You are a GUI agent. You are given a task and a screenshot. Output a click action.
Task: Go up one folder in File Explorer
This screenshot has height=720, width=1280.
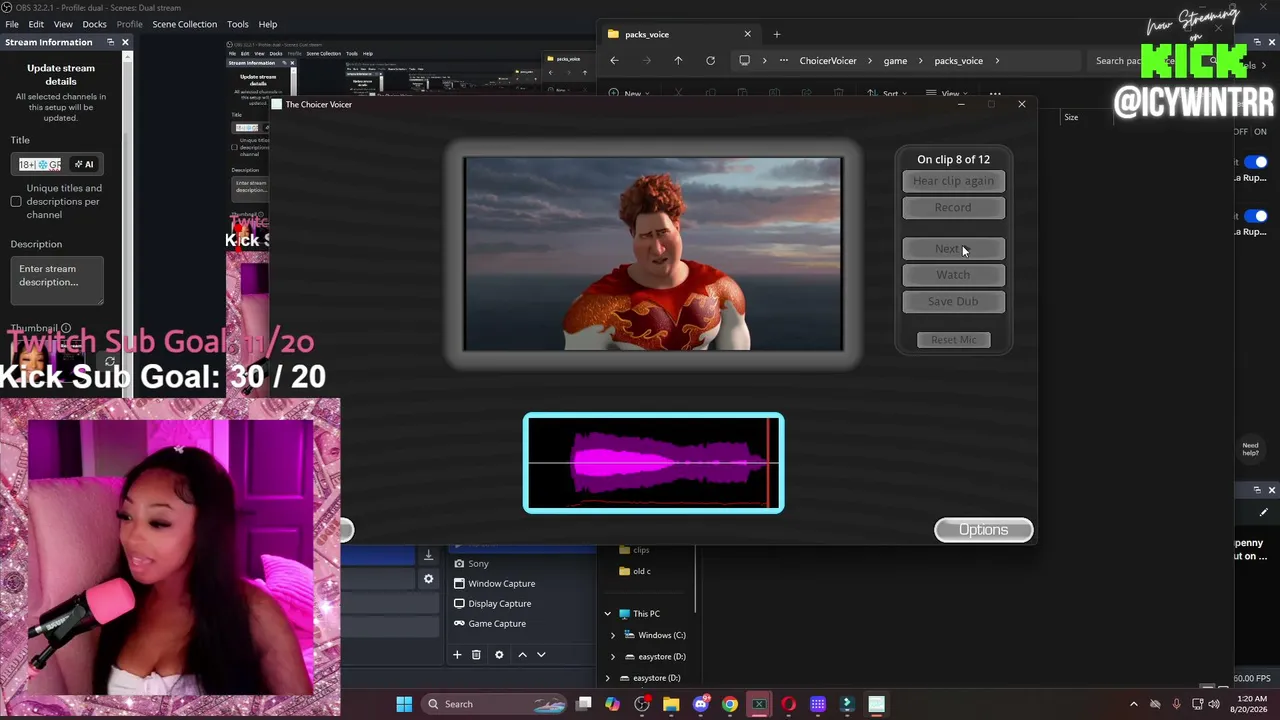(x=678, y=61)
